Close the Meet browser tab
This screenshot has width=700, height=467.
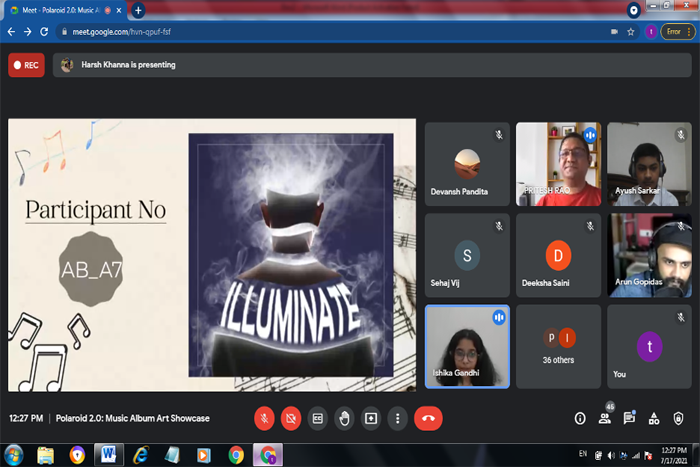coord(119,10)
